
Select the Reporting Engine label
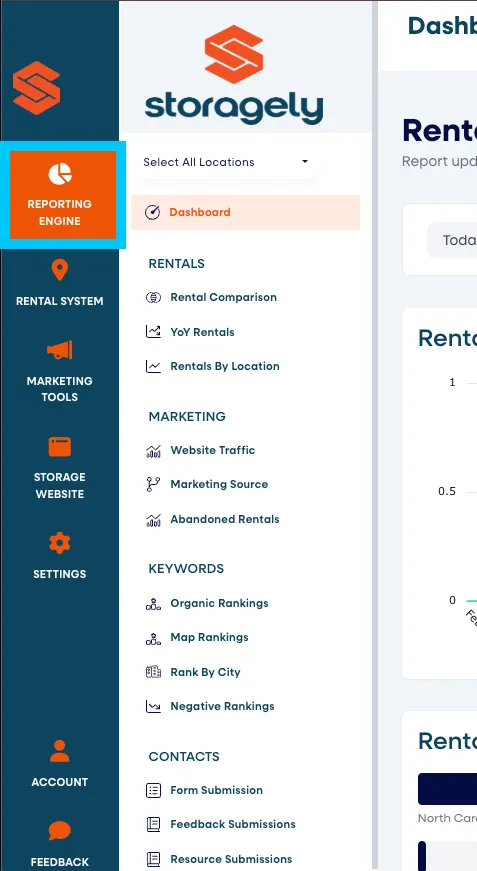[x=59, y=212]
